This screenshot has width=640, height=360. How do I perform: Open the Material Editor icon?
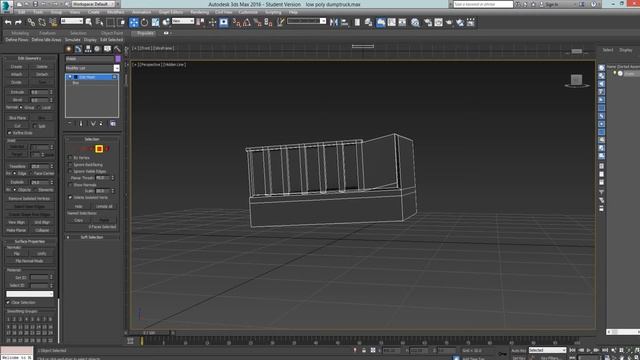tap(415, 22)
